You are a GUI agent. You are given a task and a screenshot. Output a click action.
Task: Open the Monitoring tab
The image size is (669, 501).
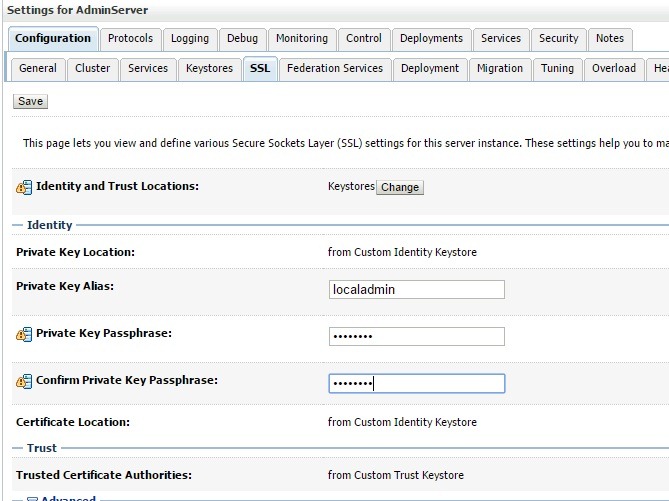[301, 39]
